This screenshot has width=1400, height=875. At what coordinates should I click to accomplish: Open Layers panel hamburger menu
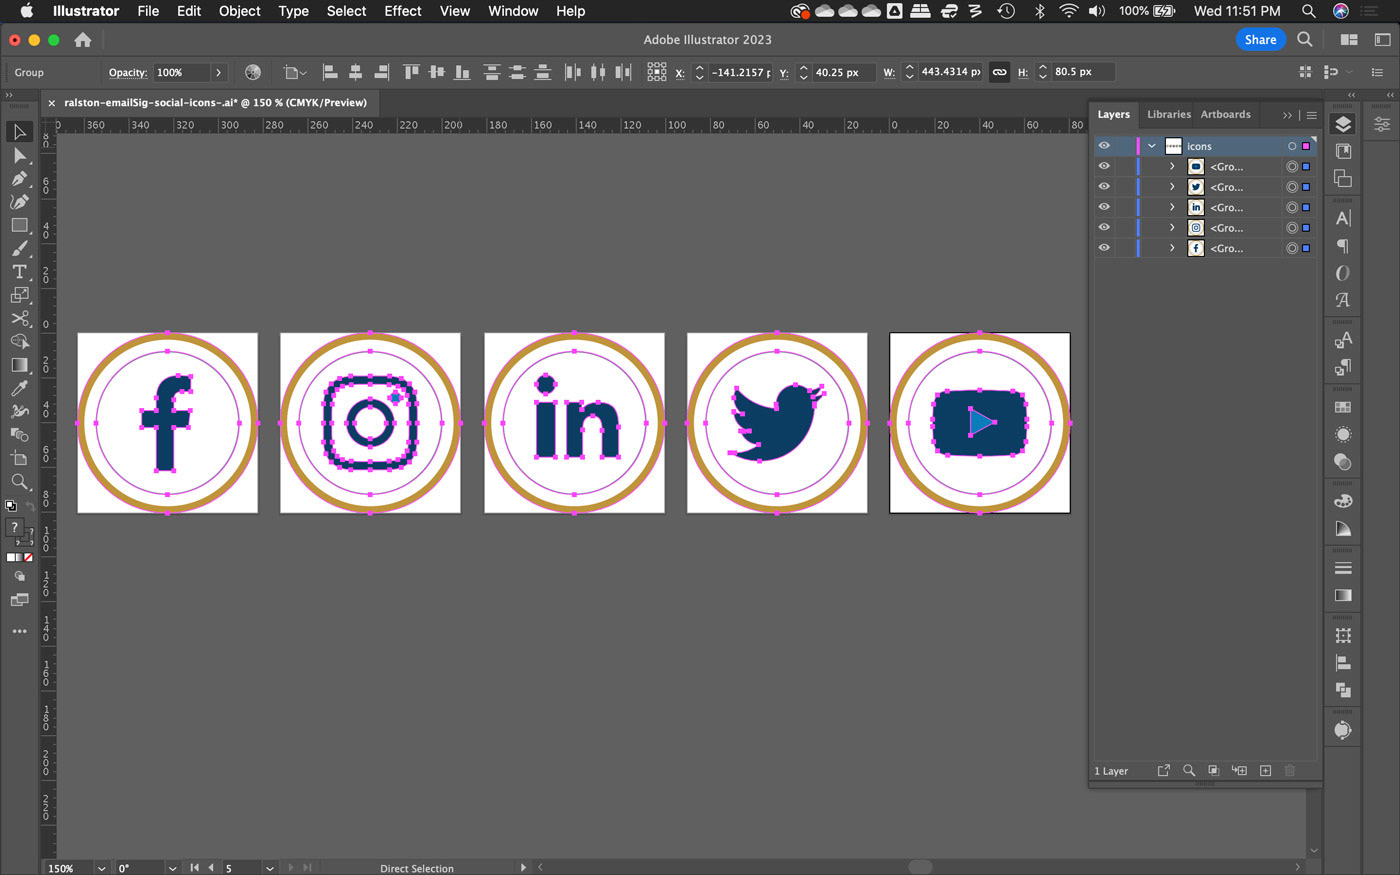point(1312,115)
